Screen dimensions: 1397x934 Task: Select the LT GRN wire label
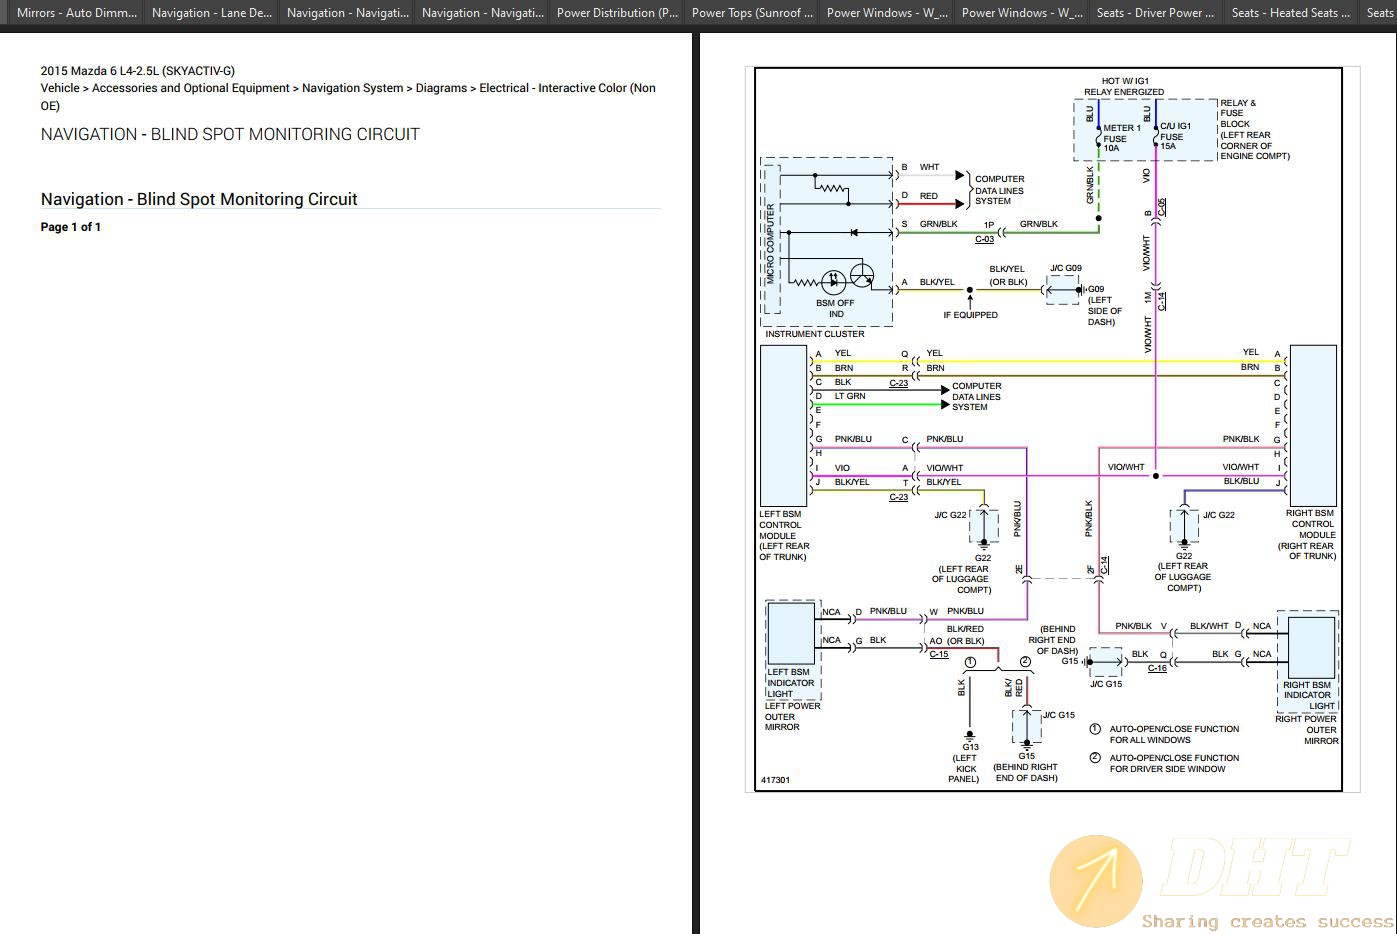click(850, 396)
